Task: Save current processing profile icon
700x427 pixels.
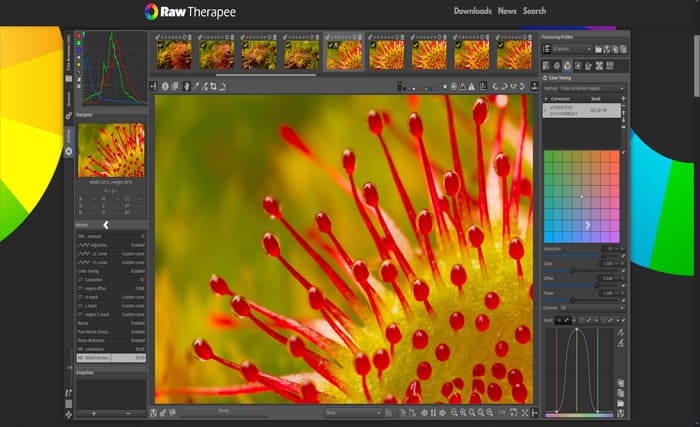Action: (x=606, y=49)
